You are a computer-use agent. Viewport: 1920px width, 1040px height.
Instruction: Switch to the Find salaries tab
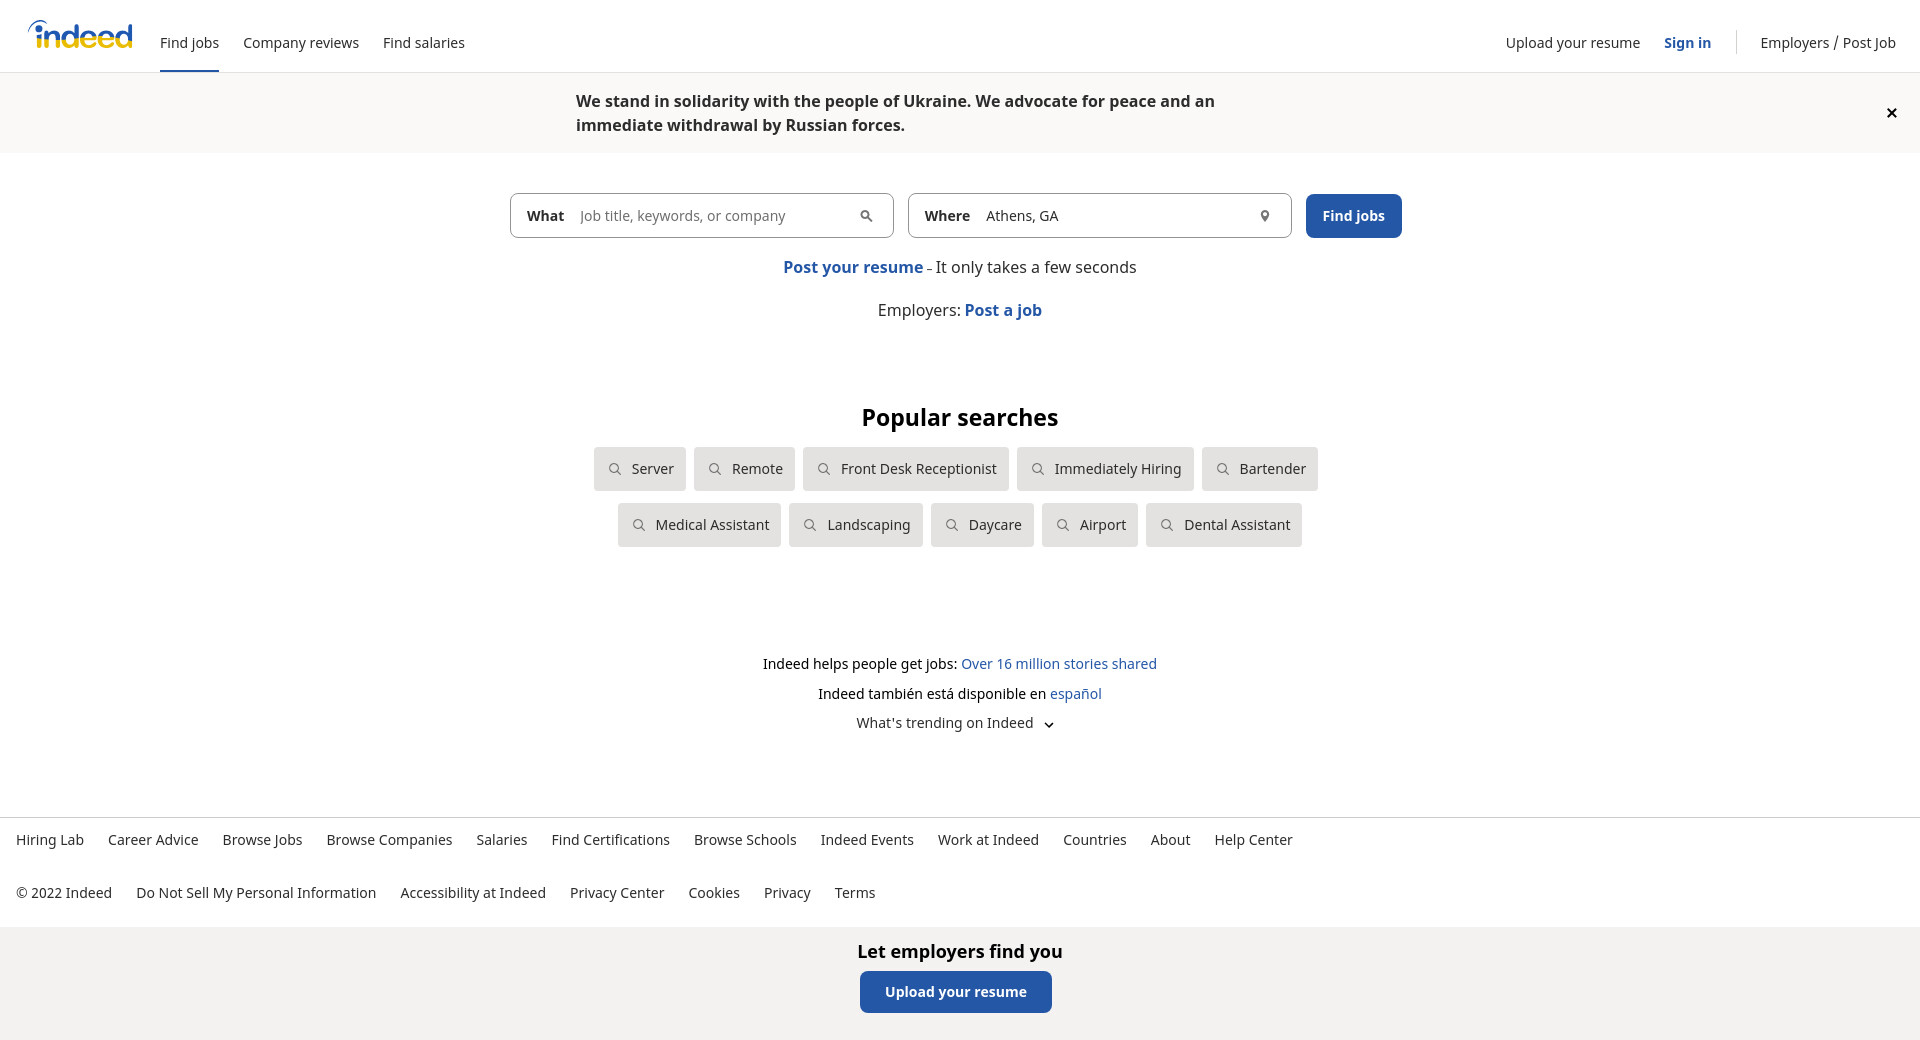[x=424, y=43]
